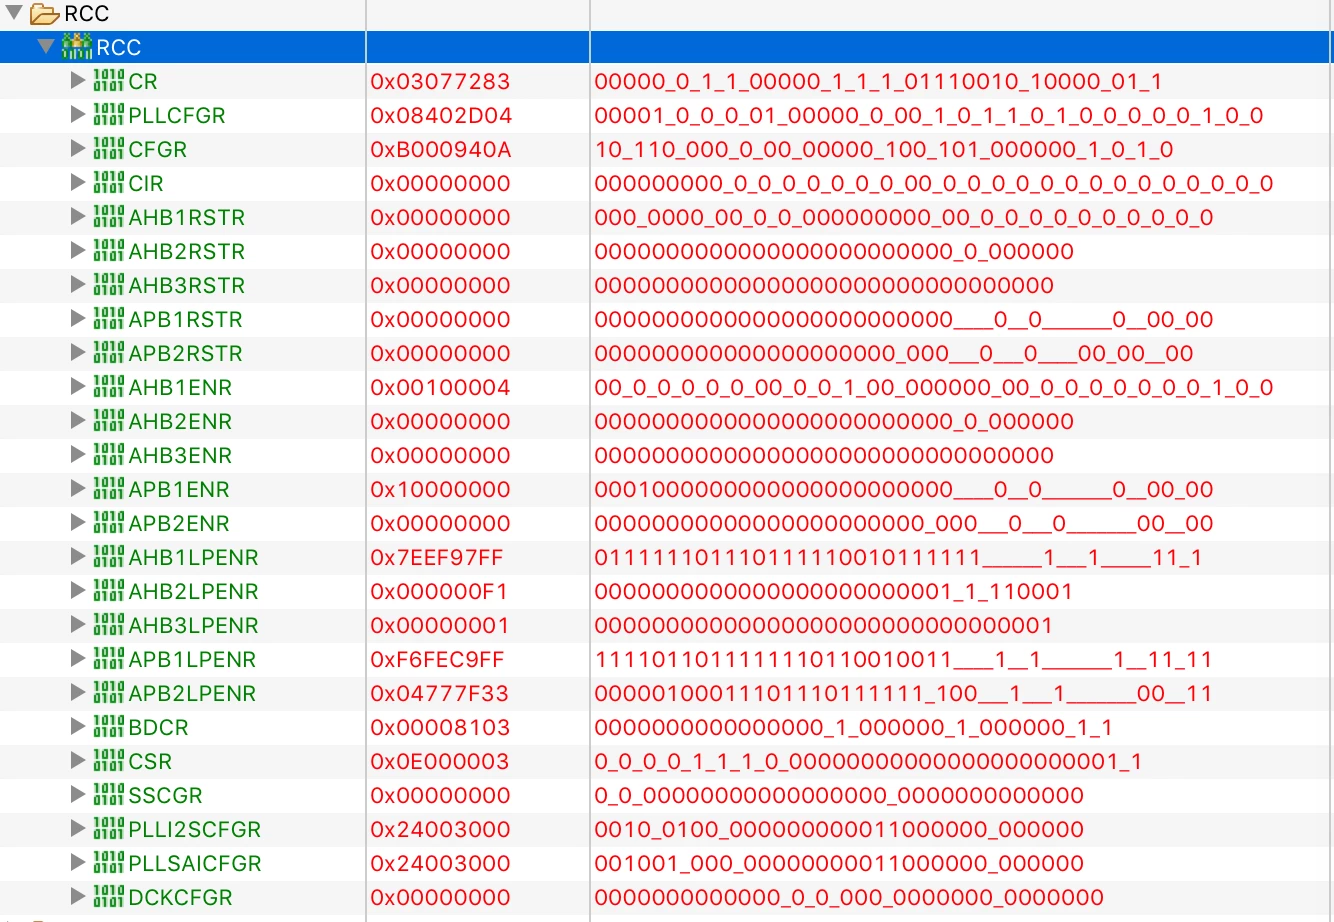The height and width of the screenshot is (922, 1334).
Task: Click the RCC peripheral chip icon
Action: click(77, 47)
